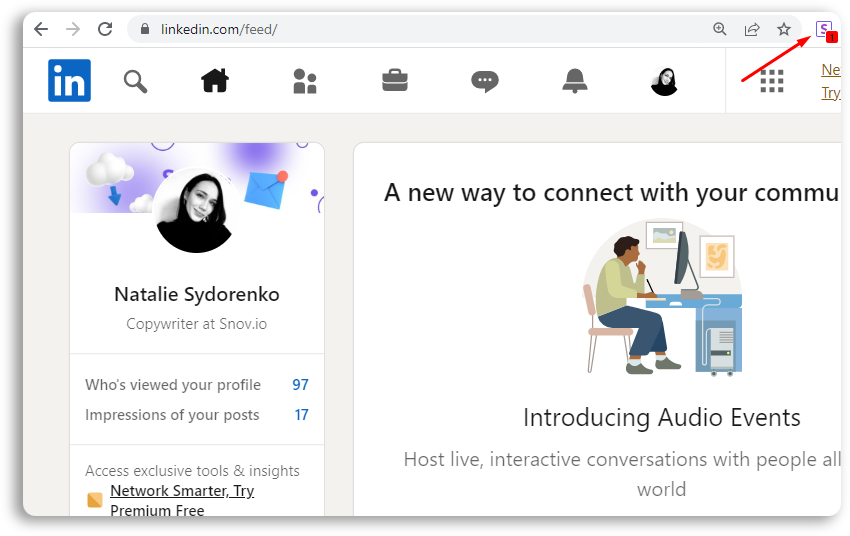
Task: Click the profile card banner image
Action: [197, 178]
